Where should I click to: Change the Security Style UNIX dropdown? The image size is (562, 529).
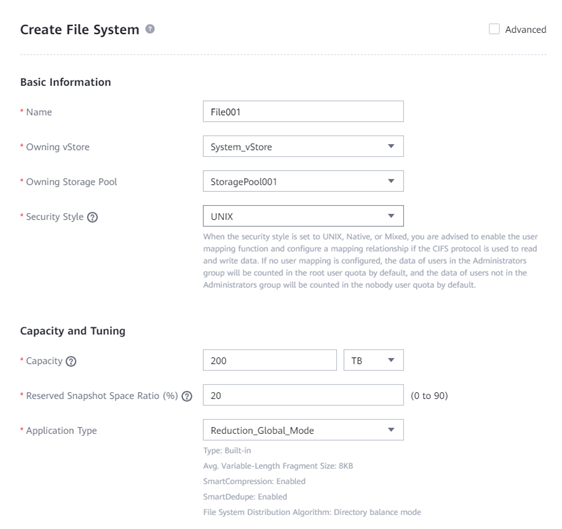coord(303,216)
